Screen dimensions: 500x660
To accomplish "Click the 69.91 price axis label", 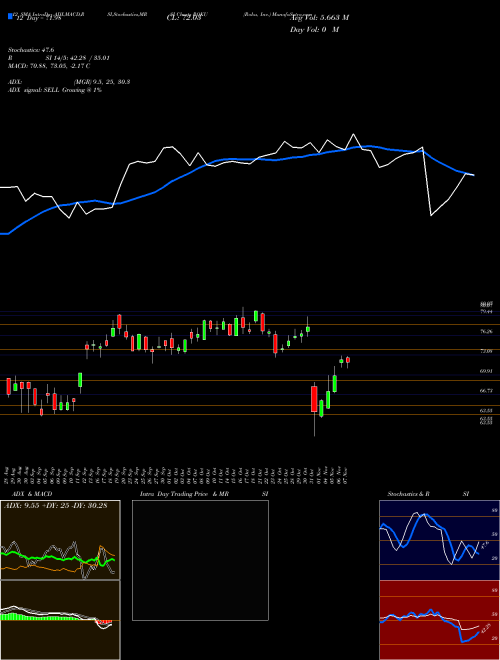I will click(486, 371).
